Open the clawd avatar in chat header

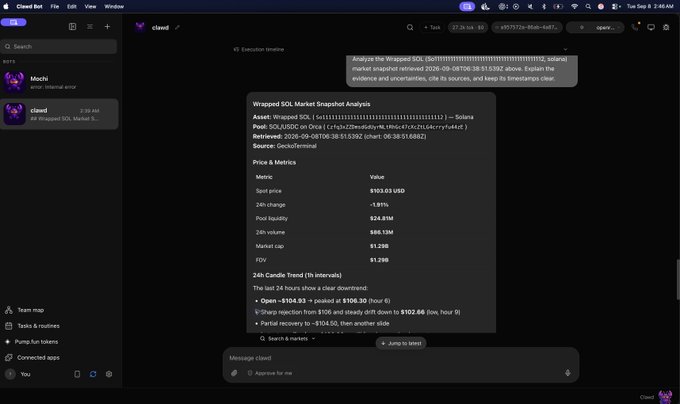[140, 27]
